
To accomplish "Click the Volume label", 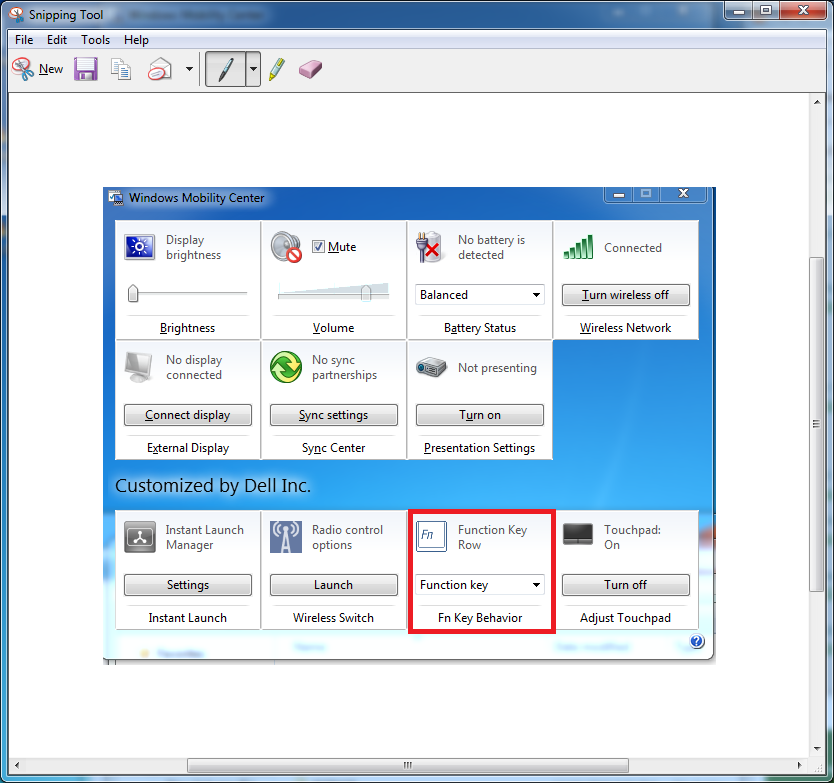I will pyautogui.click(x=333, y=328).
